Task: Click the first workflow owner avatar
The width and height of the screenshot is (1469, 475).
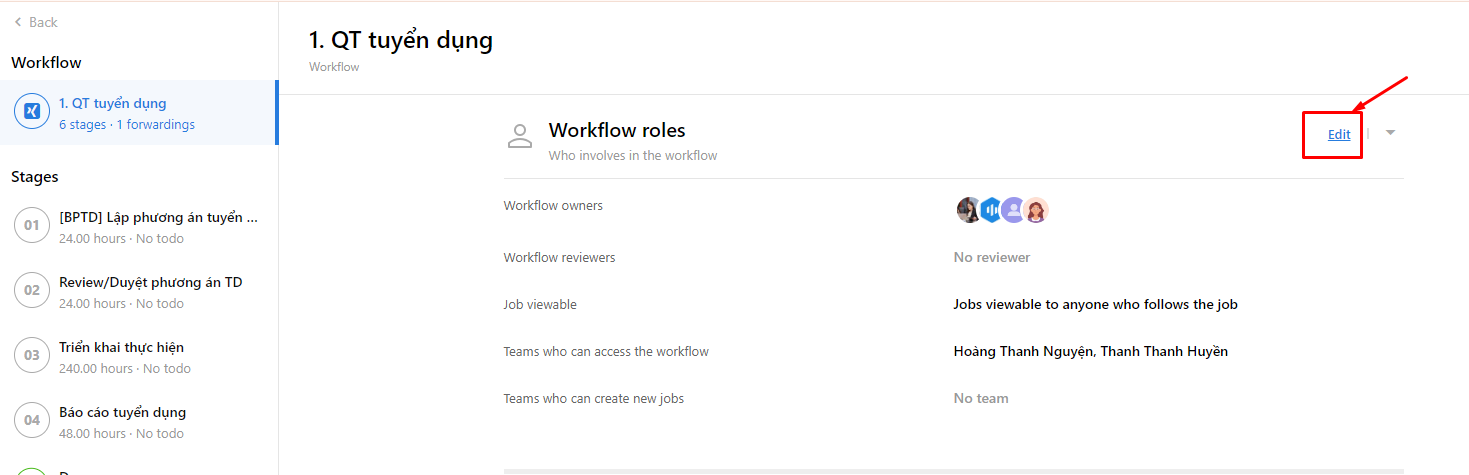Action: coord(969,210)
